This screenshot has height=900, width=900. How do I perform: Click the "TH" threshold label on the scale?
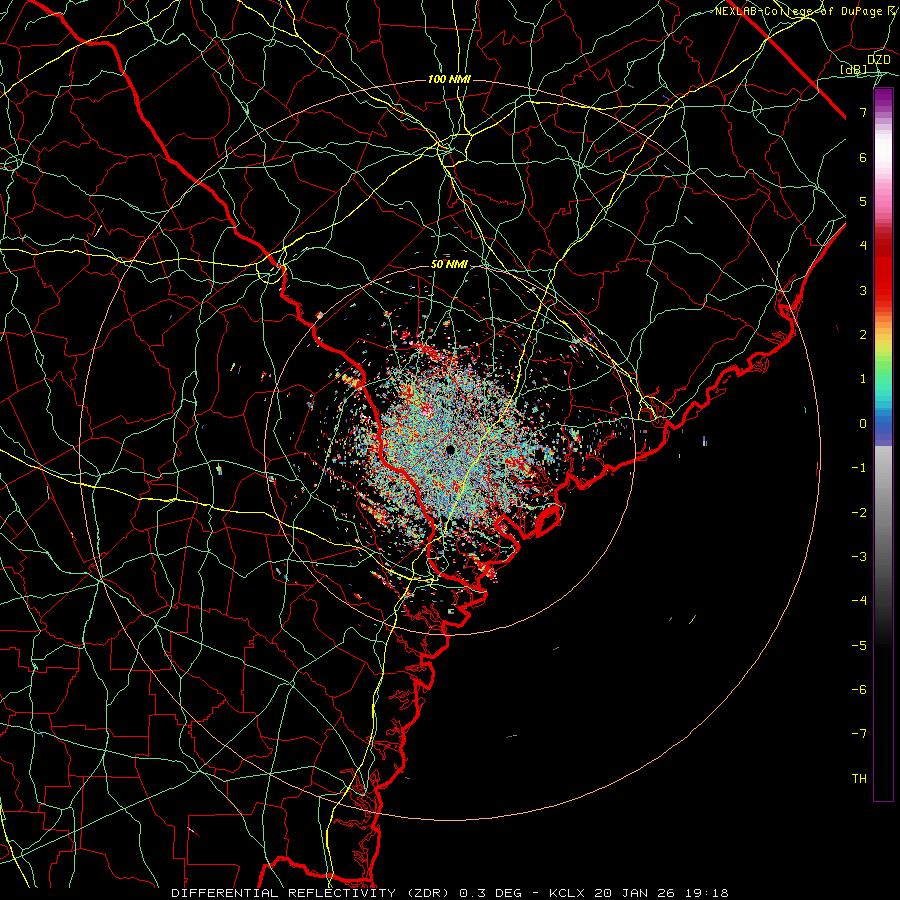[x=859, y=779]
